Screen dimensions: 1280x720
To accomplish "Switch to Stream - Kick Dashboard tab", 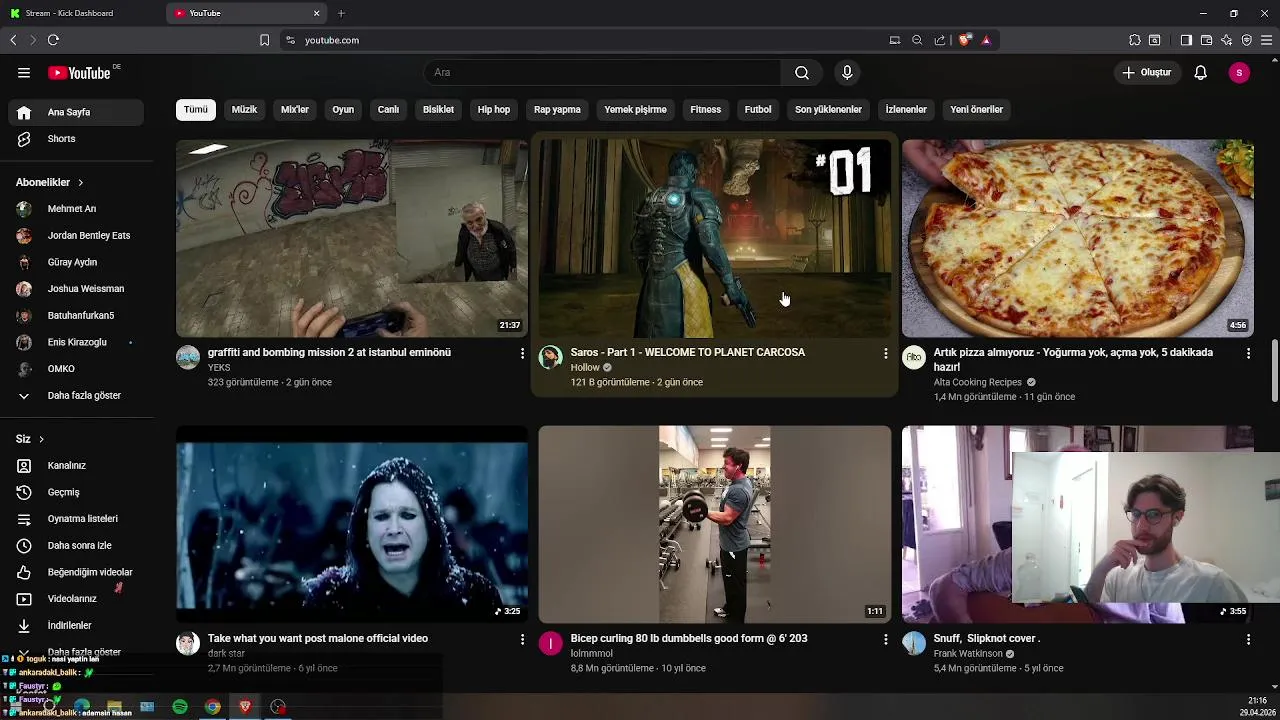I will (x=80, y=13).
